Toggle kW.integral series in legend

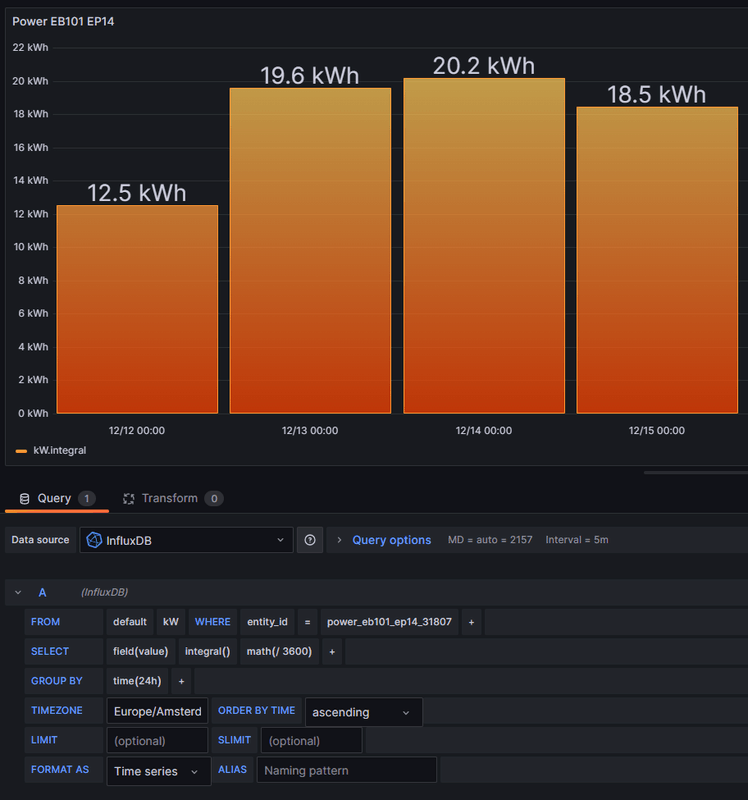(59, 451)
